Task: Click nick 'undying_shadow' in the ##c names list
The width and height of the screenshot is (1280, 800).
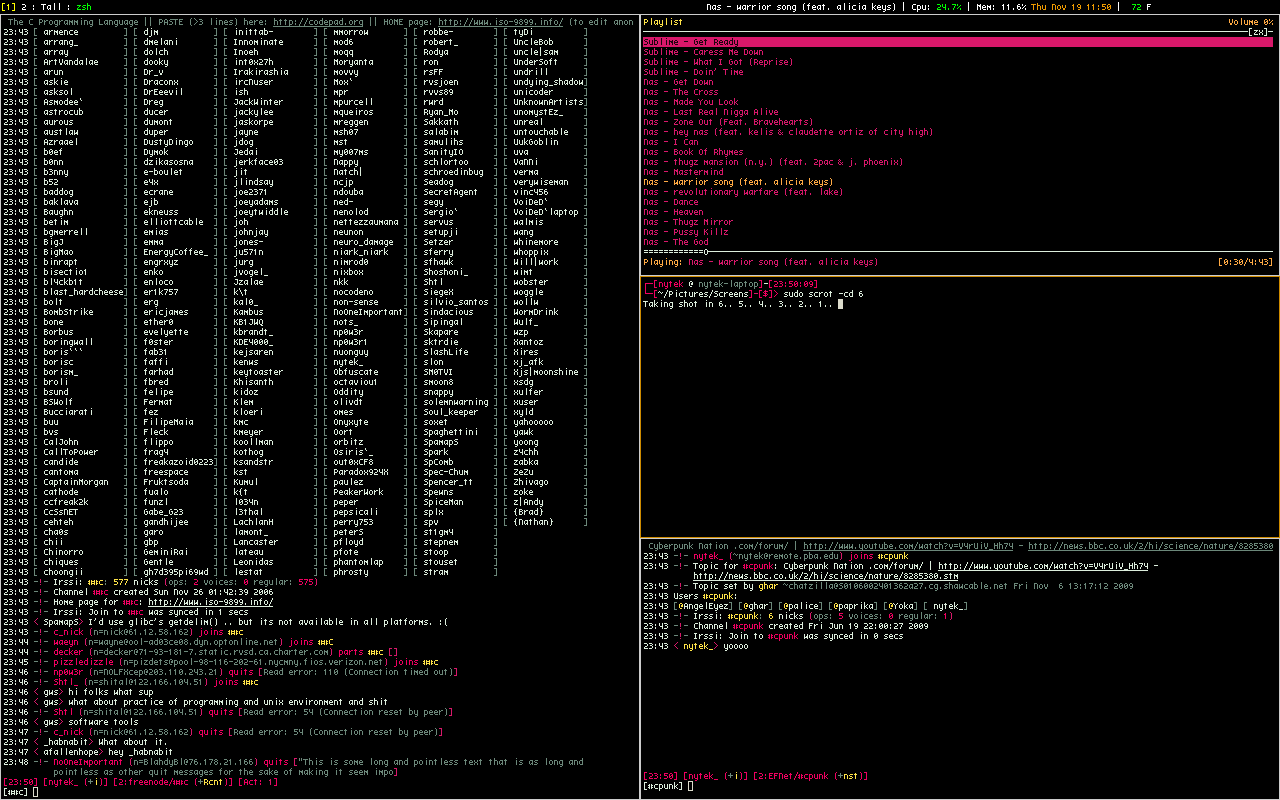Action: 549,82
